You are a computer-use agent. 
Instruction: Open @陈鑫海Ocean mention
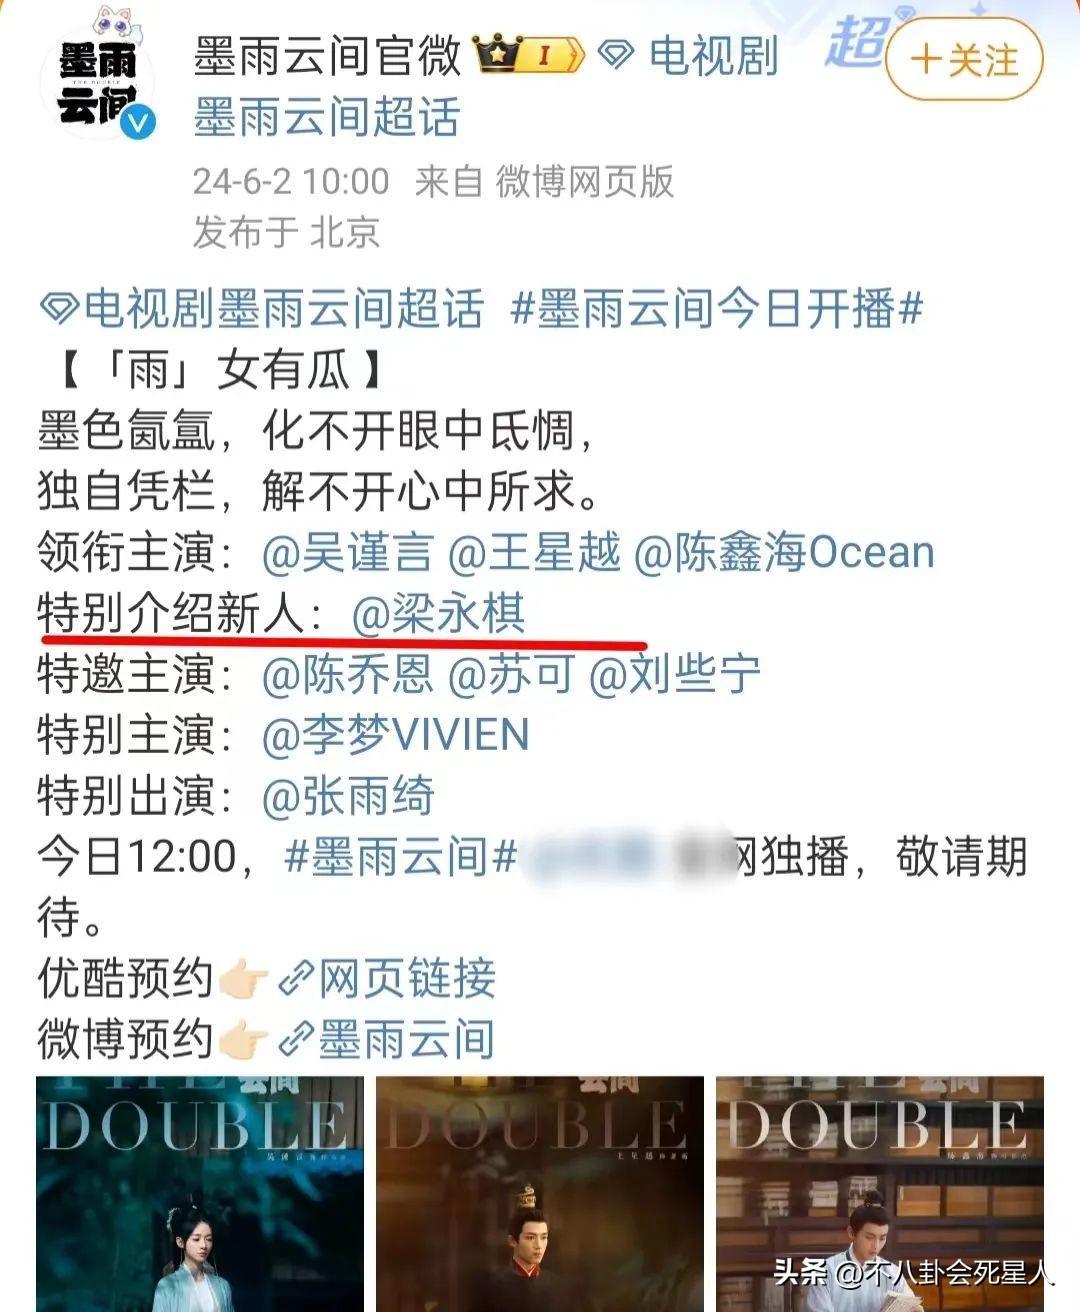click(784, 552)
